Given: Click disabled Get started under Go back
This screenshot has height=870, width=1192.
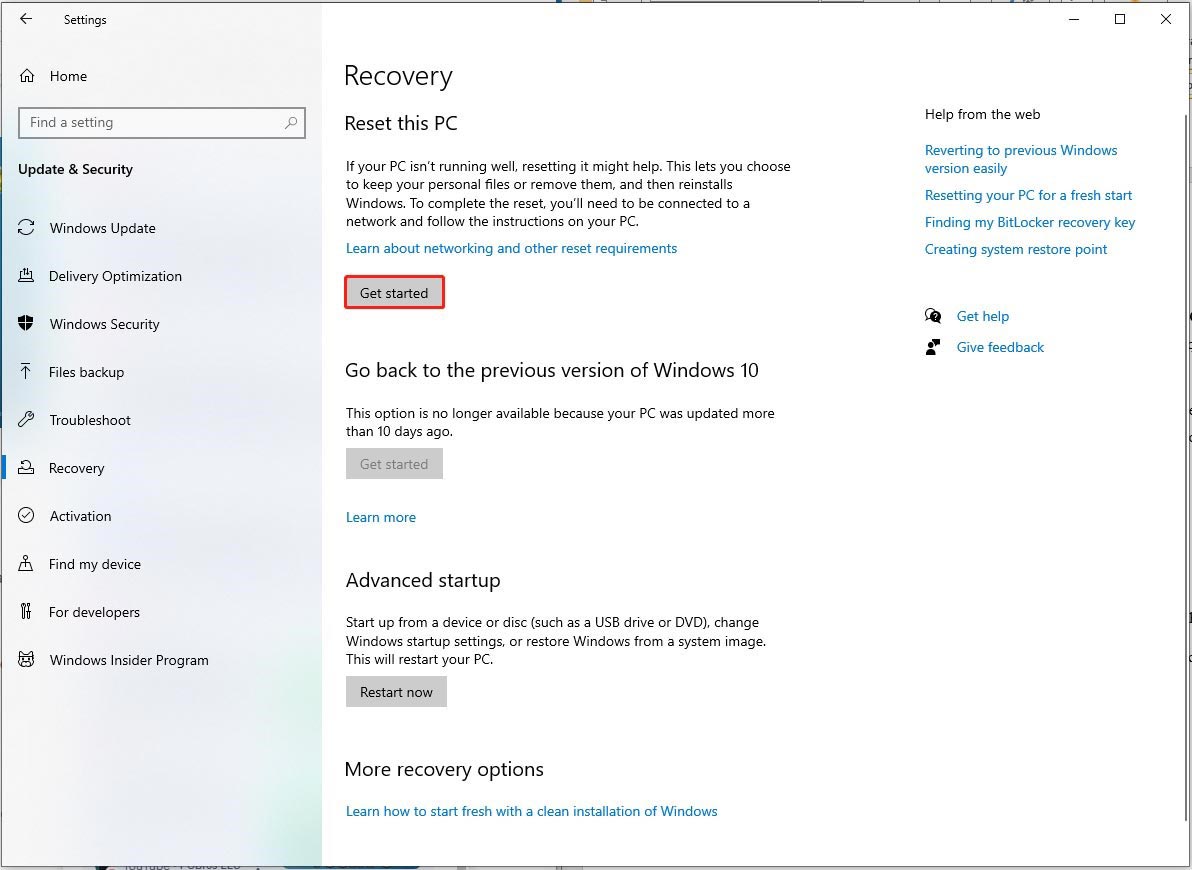Looking at the screenshot, I should click(394, 464).
